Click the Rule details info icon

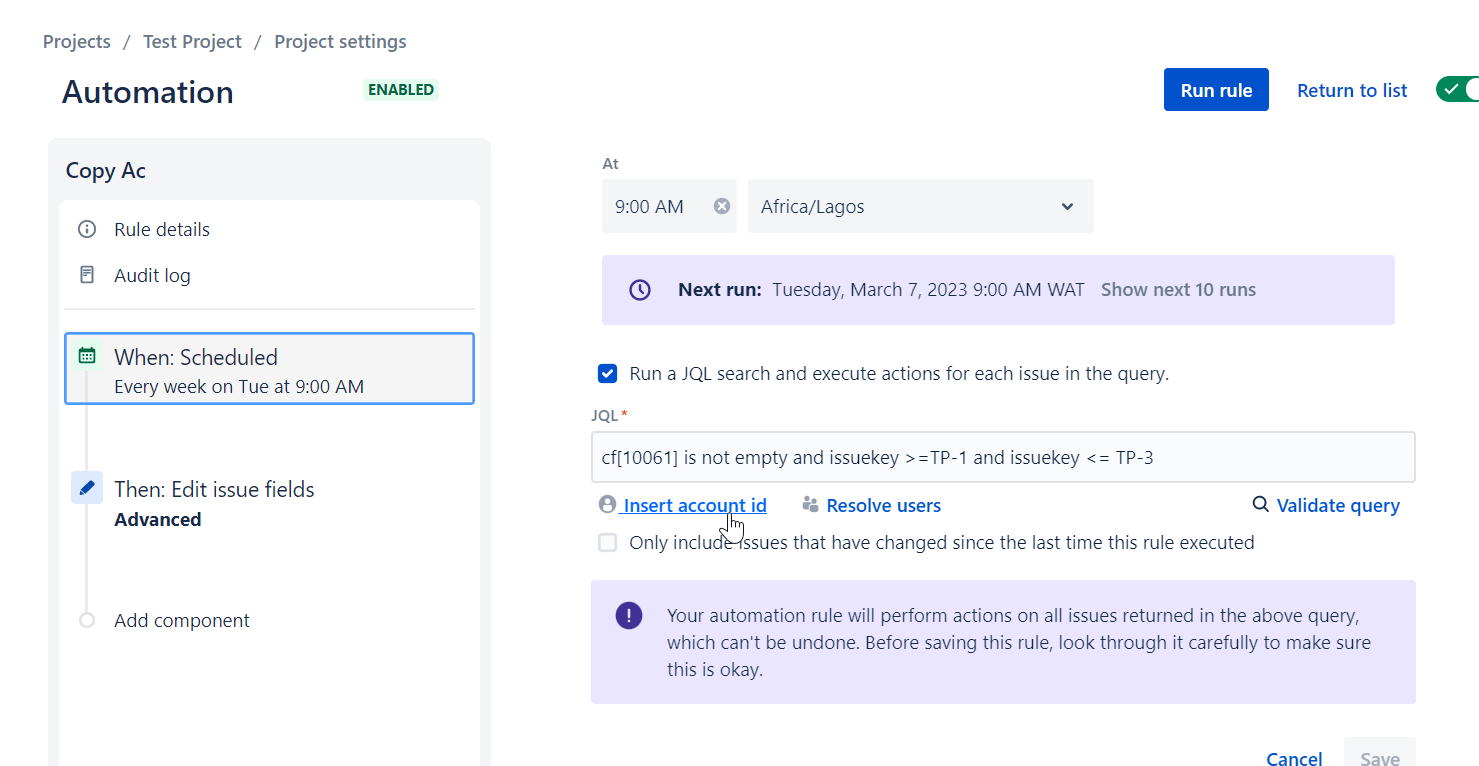click(87, 230)
